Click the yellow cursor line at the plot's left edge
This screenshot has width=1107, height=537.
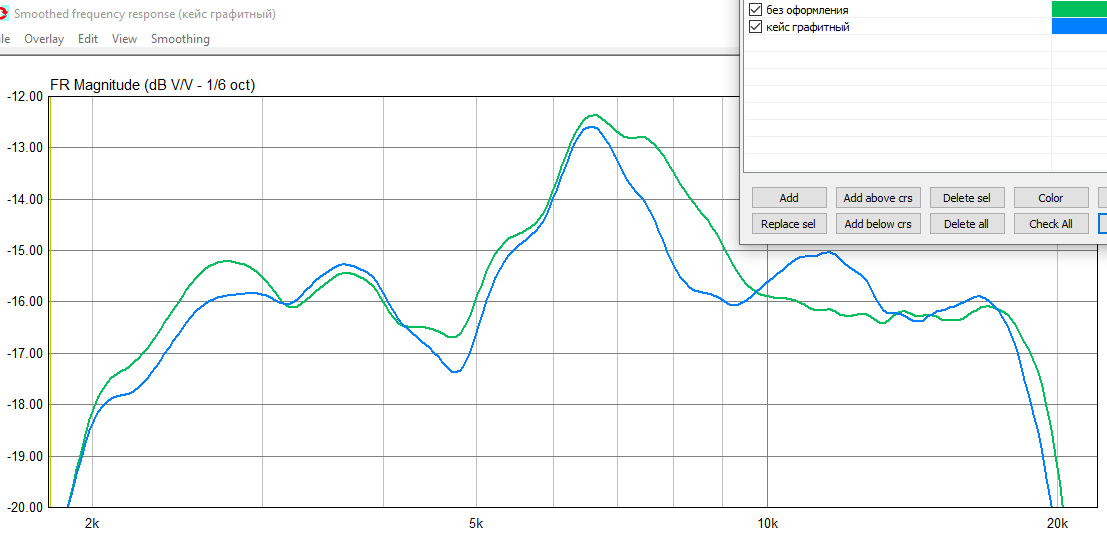(x=50, y=302)
